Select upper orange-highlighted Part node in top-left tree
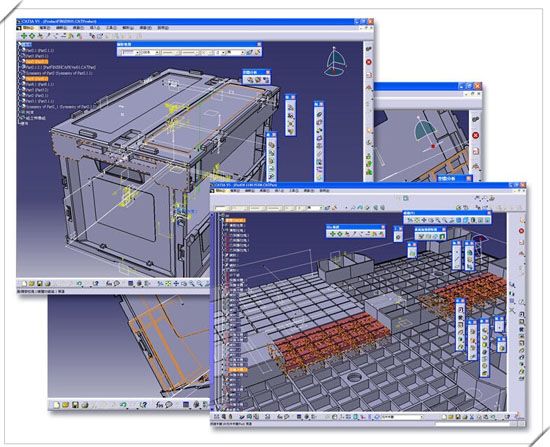The width and height of the screenshot is (550, 447). click(36, 61)
